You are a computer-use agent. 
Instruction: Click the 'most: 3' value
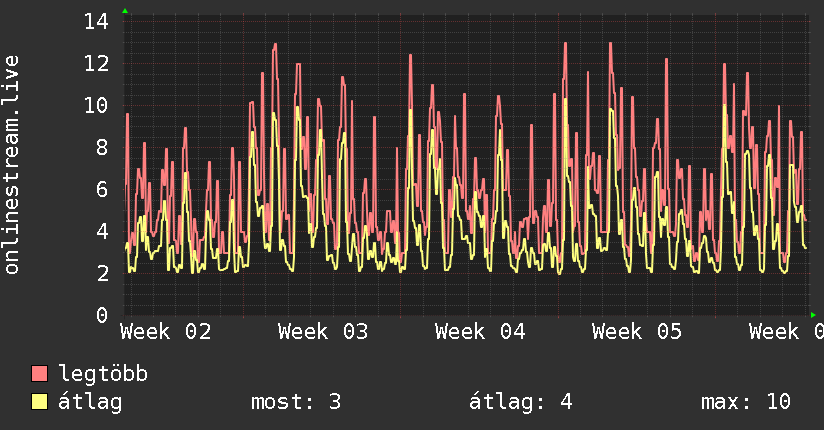click(296, 402)
